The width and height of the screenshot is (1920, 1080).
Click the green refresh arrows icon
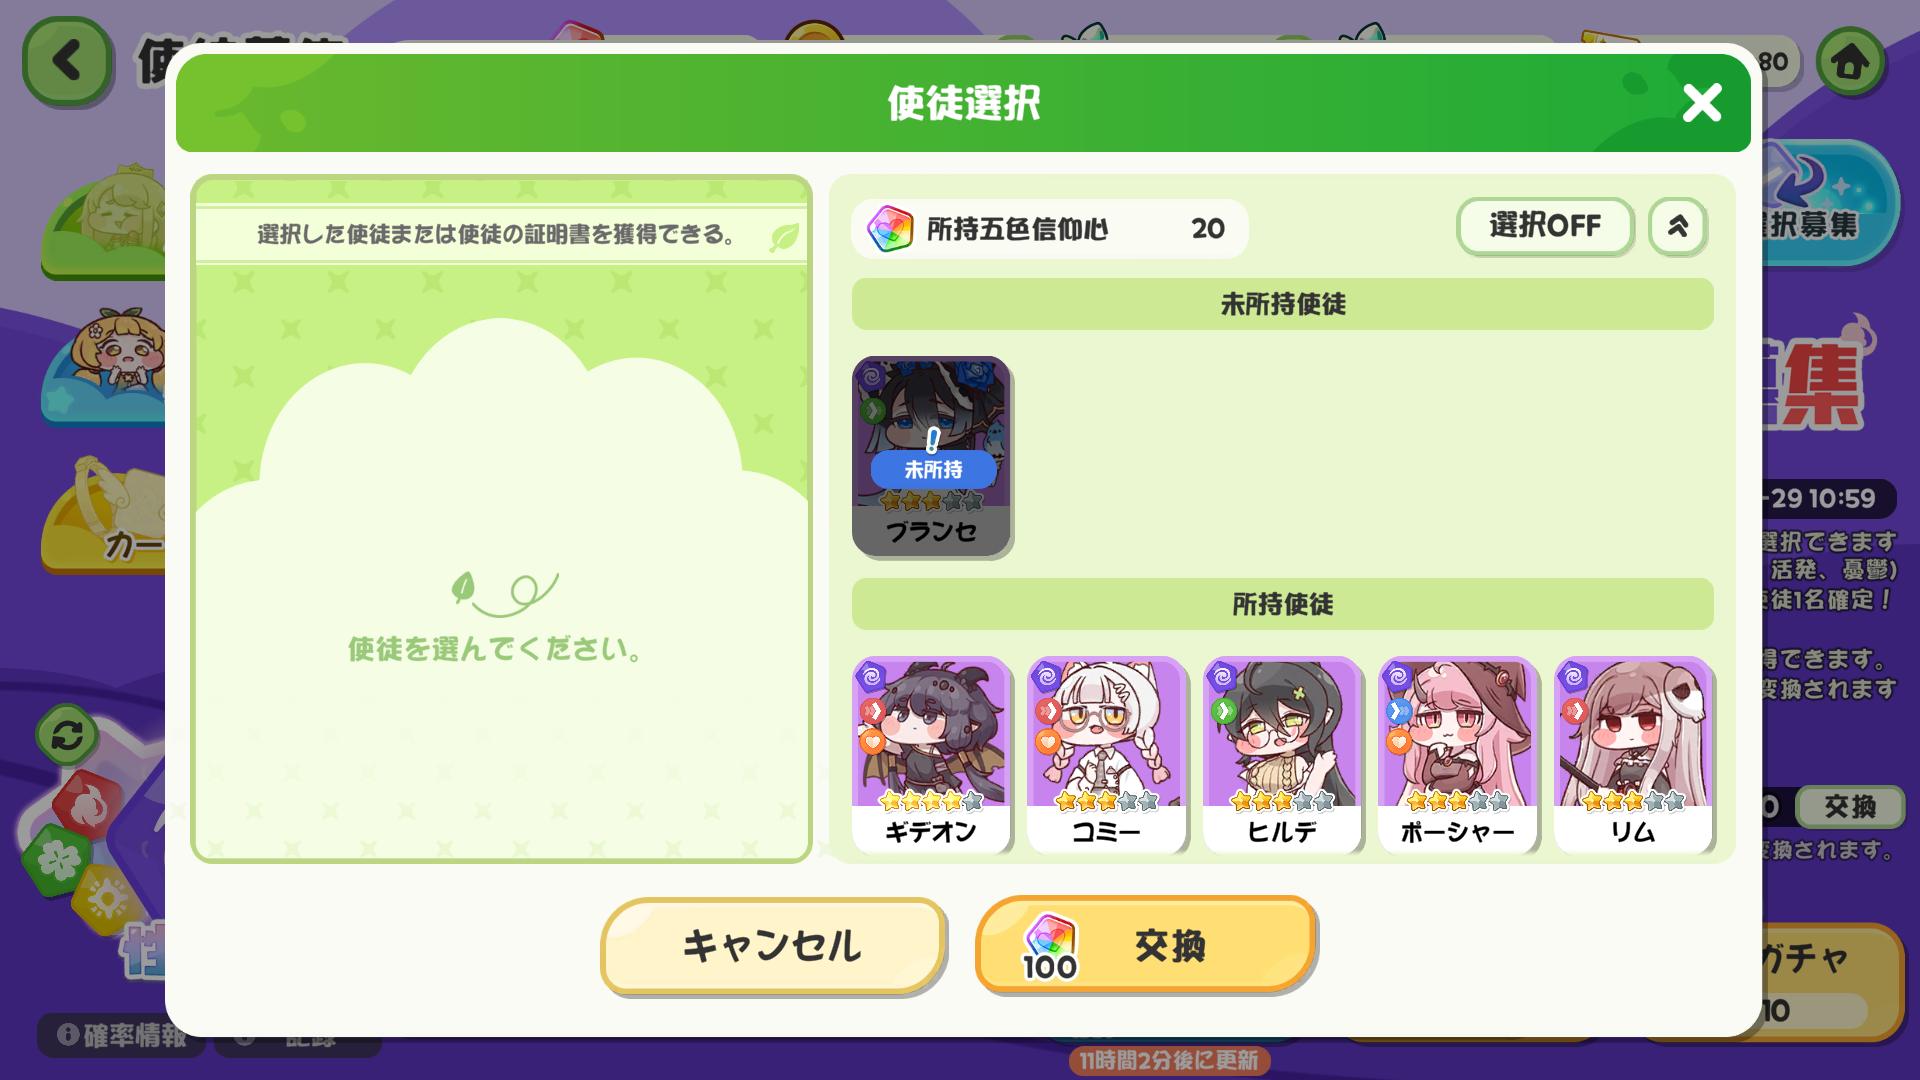[x=67, y=737]
